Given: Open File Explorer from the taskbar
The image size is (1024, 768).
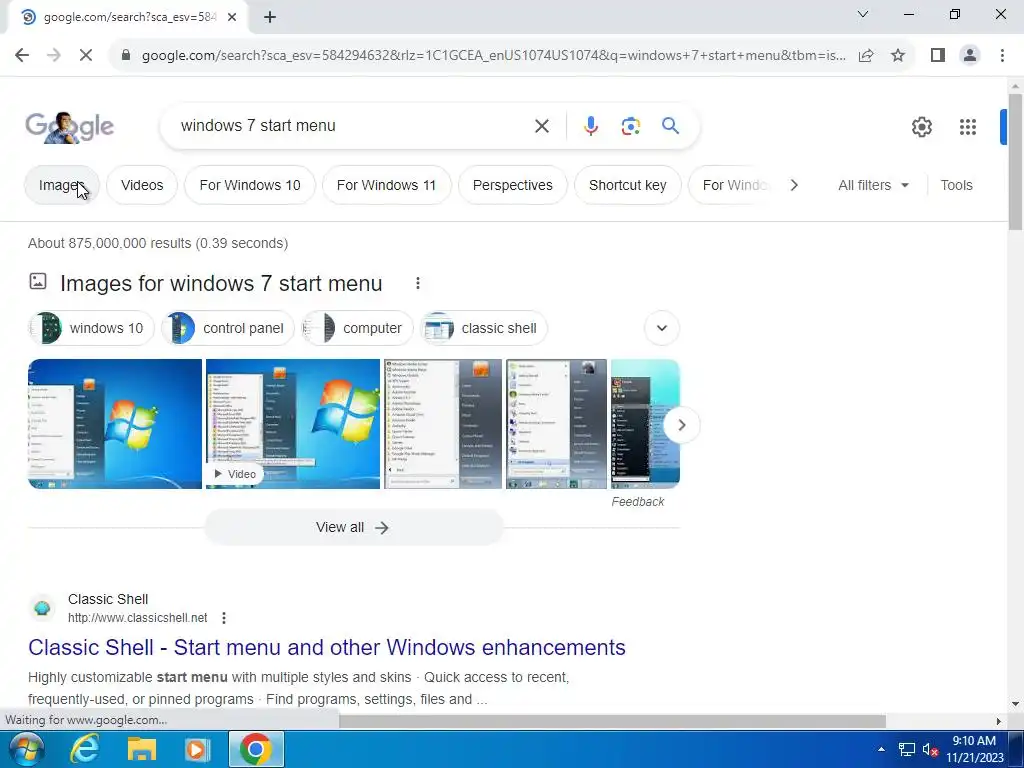Looking at the screenshot, I should (142, 750).
